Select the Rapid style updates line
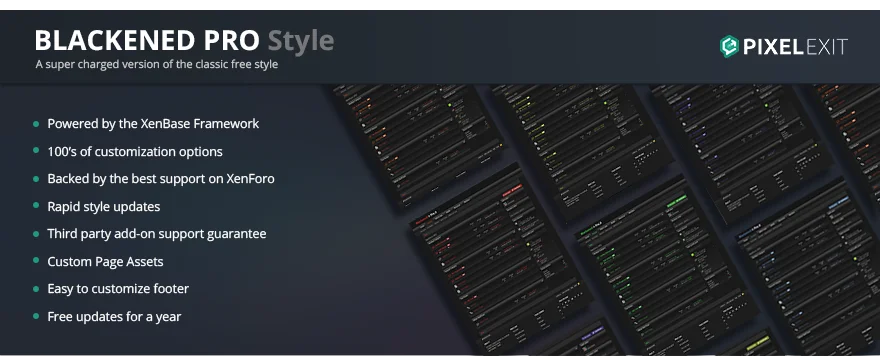 coord(104,206)
